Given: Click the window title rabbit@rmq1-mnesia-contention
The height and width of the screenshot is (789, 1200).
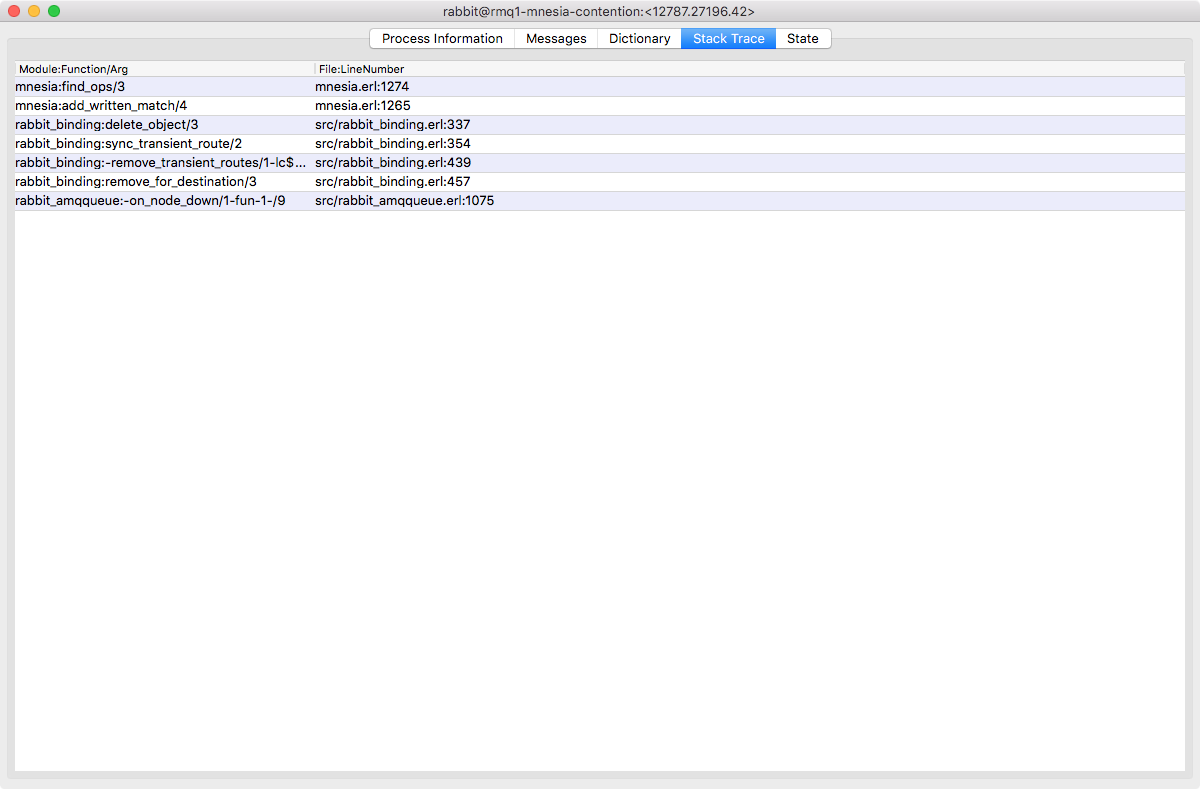Looking at the screenshot, I should pyautogui.click(x=599, y=11).
